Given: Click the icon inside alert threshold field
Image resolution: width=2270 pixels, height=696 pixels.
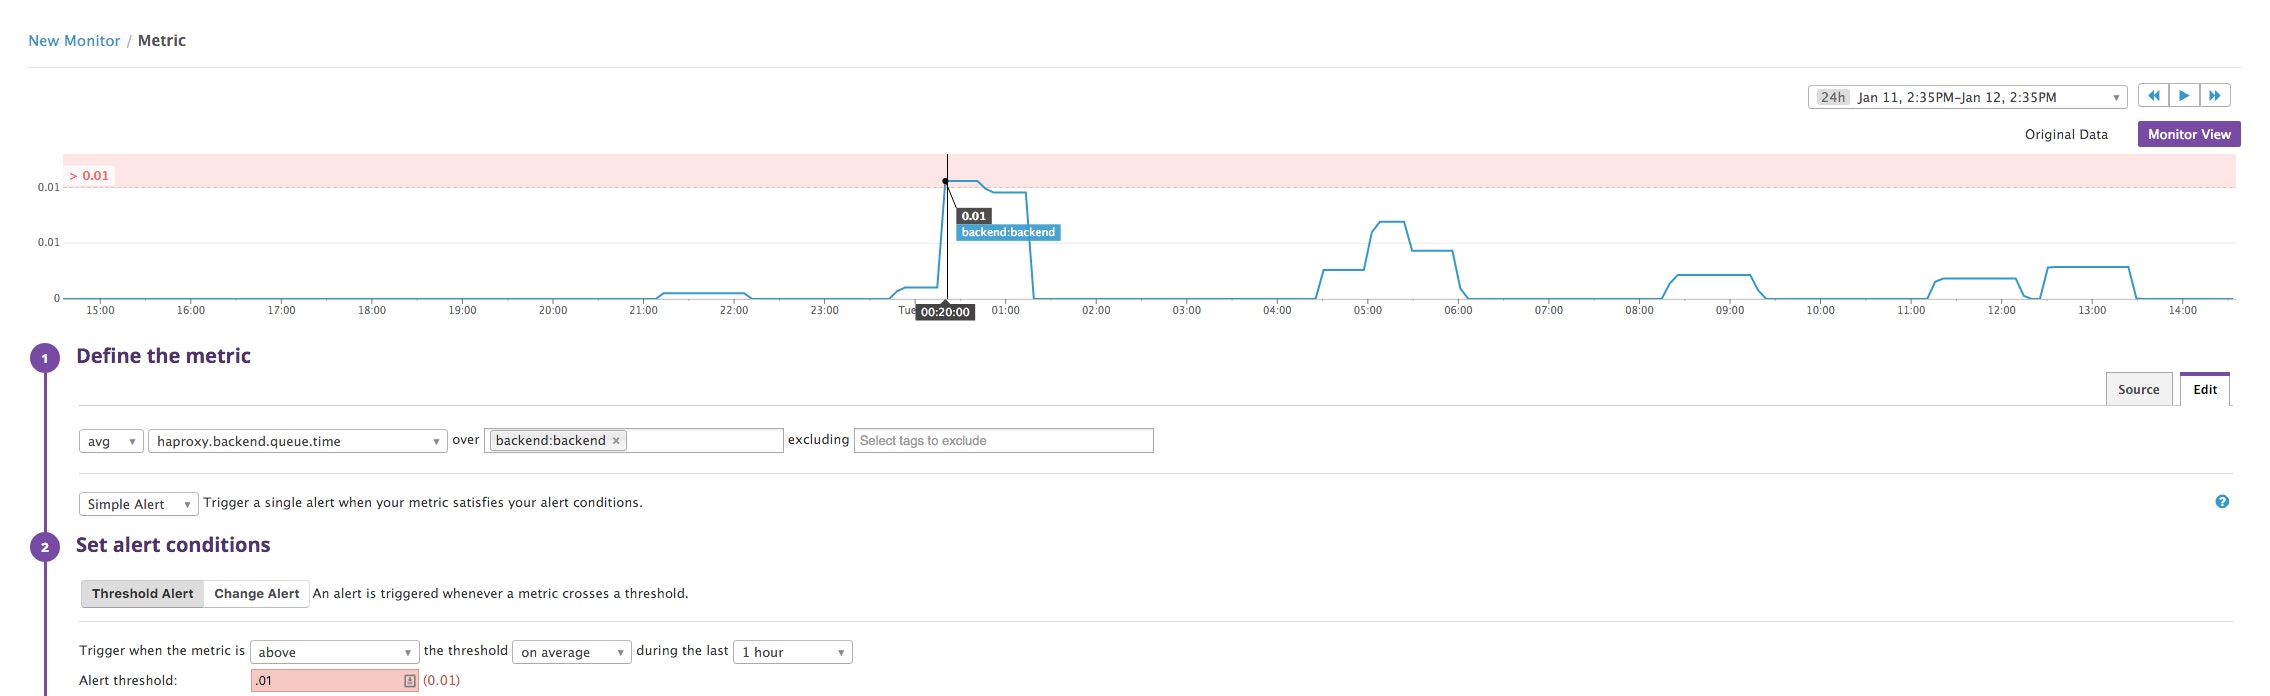Looking at the screenshot, I should 409,681.
